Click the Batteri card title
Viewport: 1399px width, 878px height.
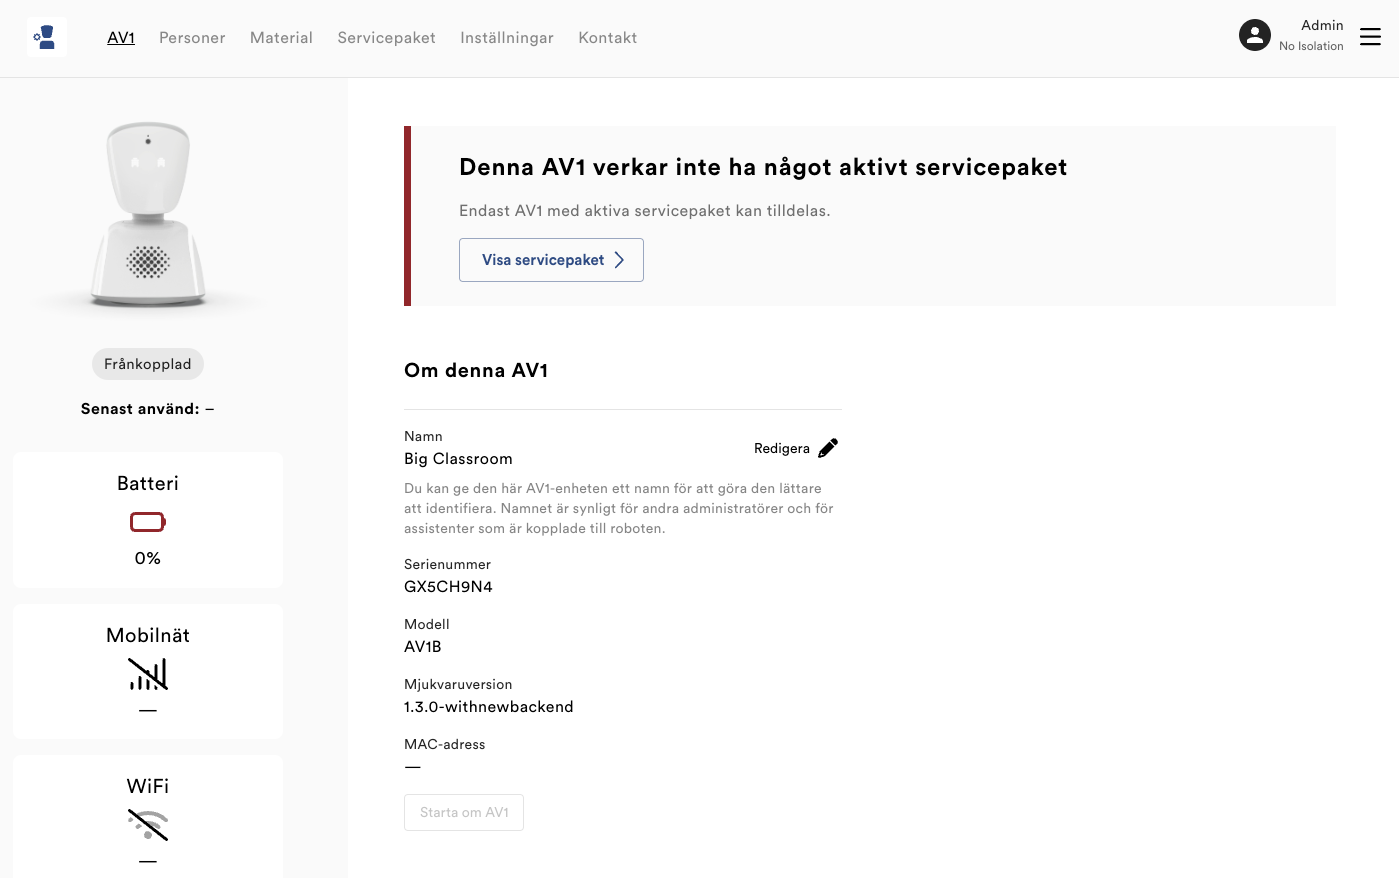coord(148,483)
